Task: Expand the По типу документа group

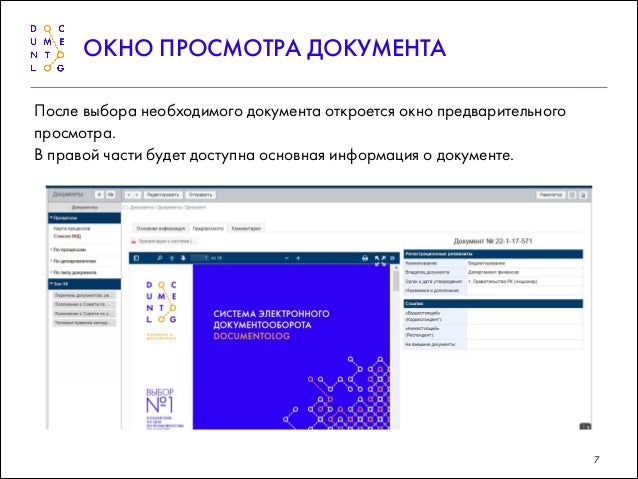Action: (x=74, y=272)
